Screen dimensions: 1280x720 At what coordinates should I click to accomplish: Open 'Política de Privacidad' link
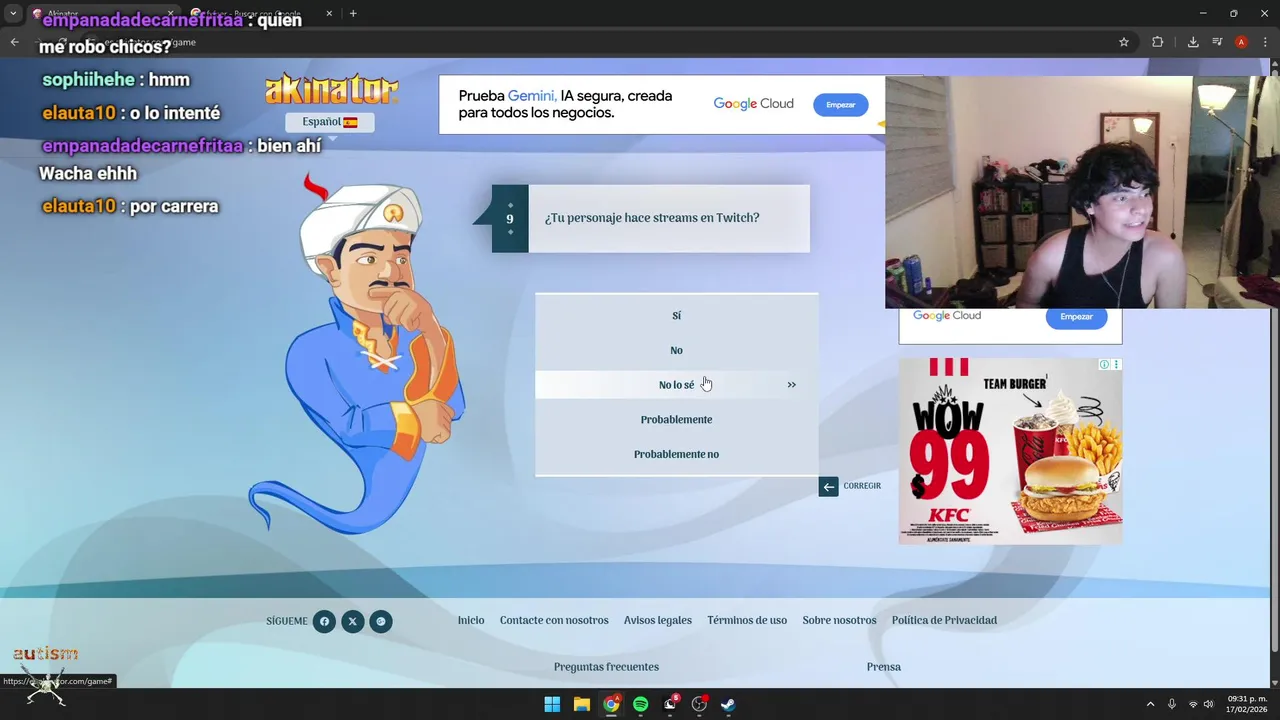(x=944, y=620)
